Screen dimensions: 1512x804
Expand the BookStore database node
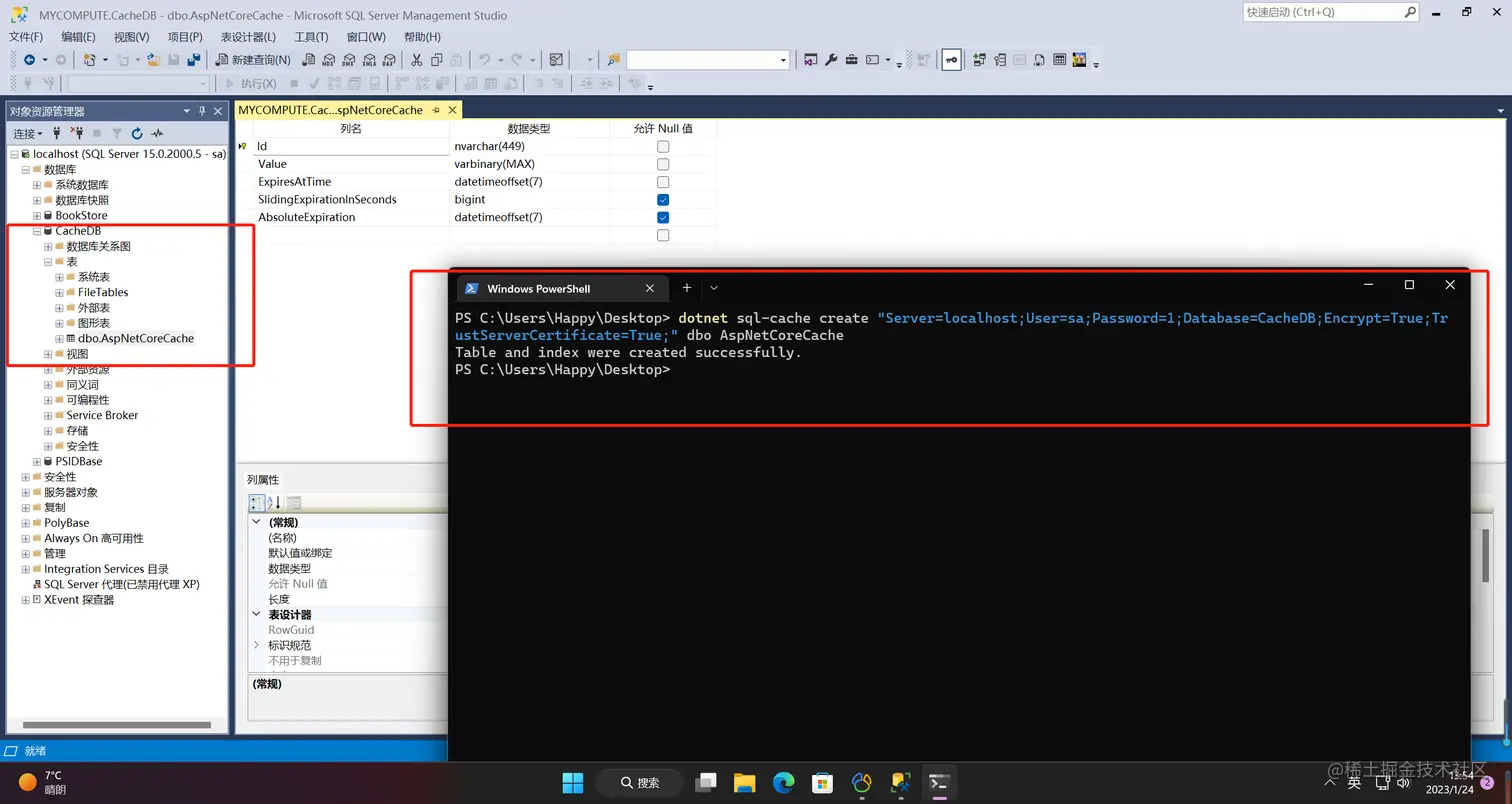[x=37, y=216]
